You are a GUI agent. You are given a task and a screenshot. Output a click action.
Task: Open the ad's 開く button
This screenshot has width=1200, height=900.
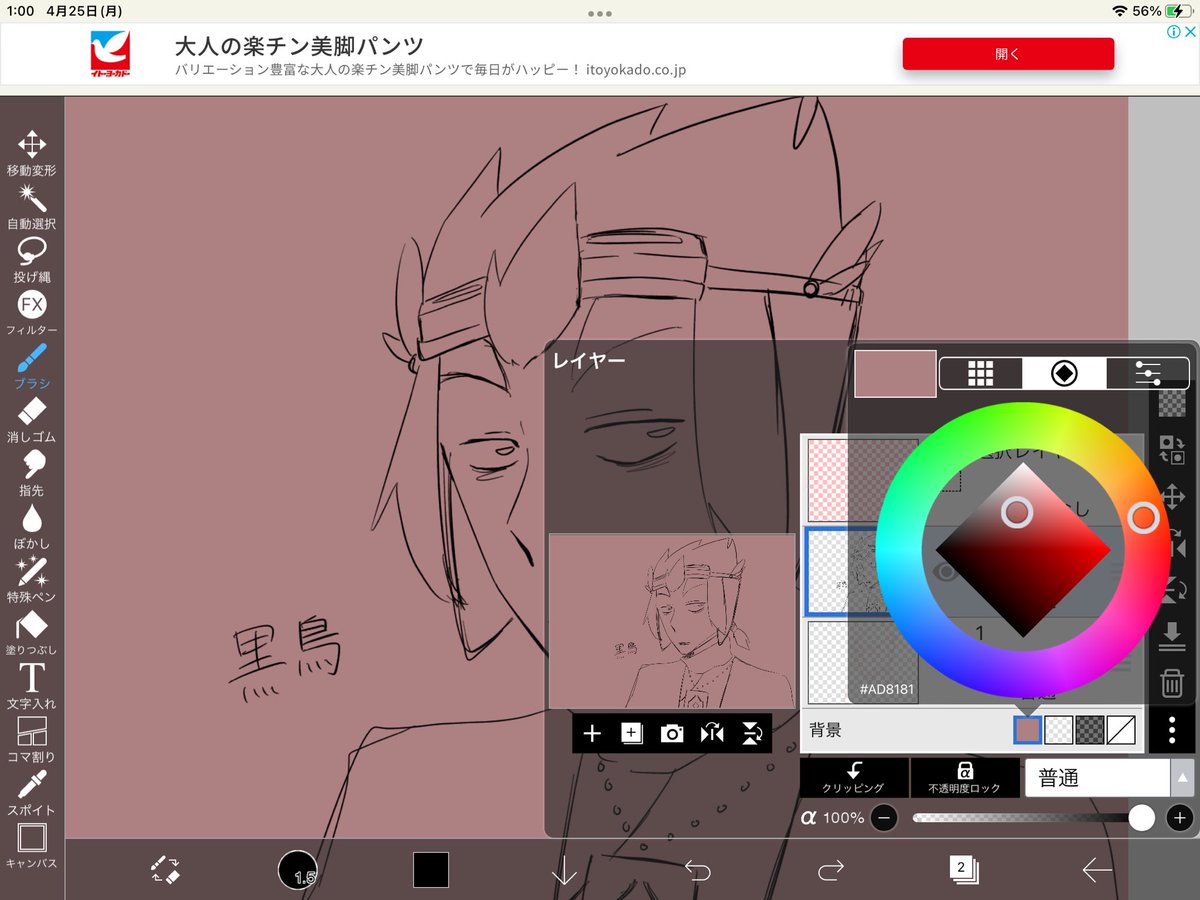point(1008,54)
